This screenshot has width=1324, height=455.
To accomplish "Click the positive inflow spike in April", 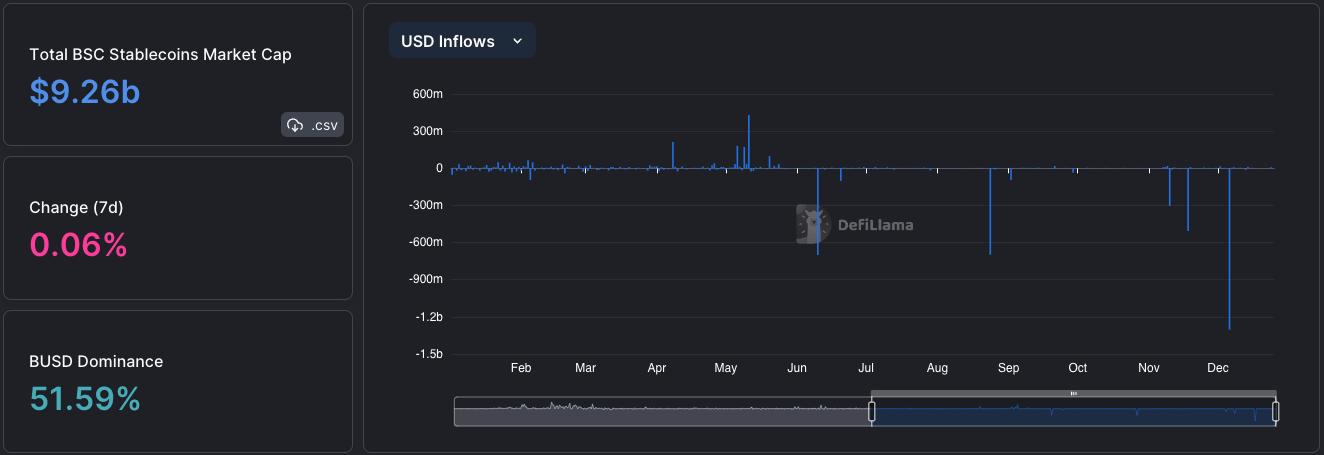I will [673, 155].
